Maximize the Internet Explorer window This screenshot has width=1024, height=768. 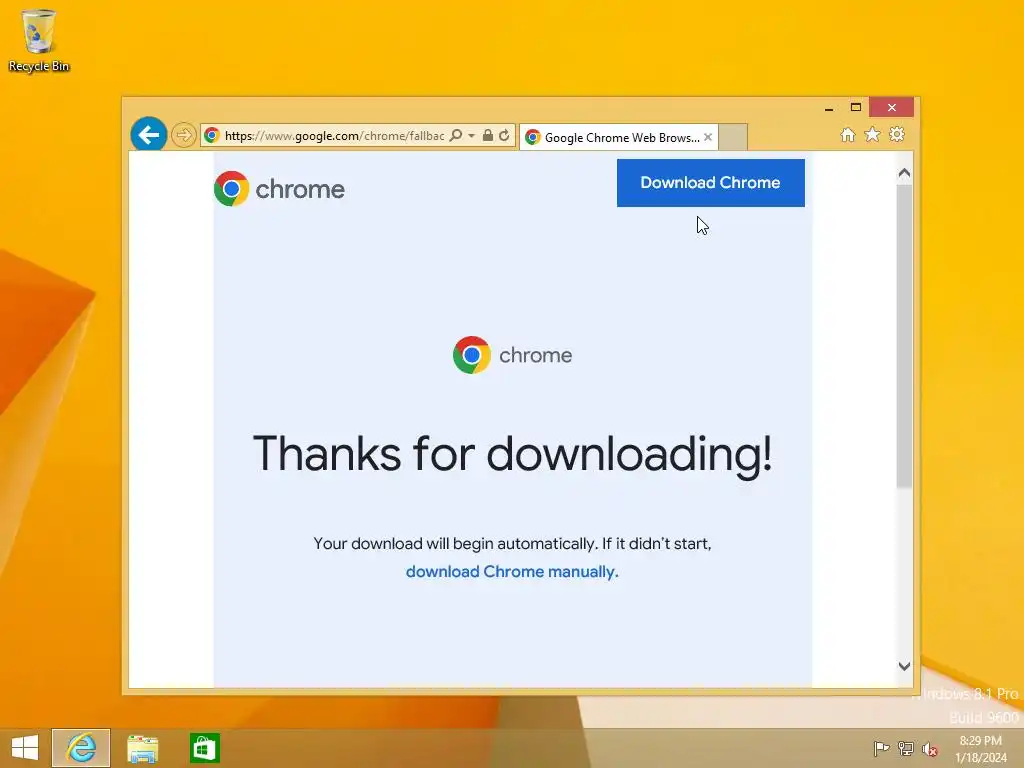[856, 107]
